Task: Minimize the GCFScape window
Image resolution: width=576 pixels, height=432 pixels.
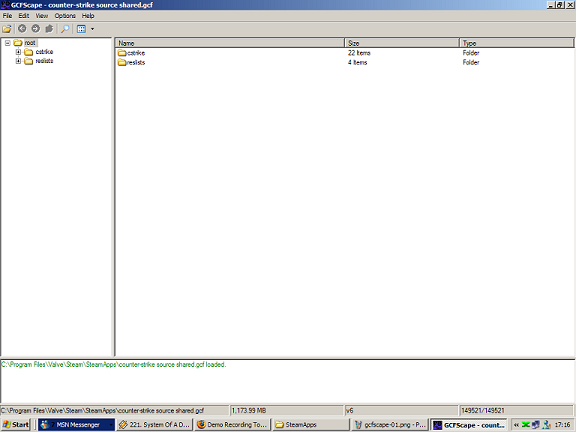Action: pyautogui.click(x=551, y=5)
